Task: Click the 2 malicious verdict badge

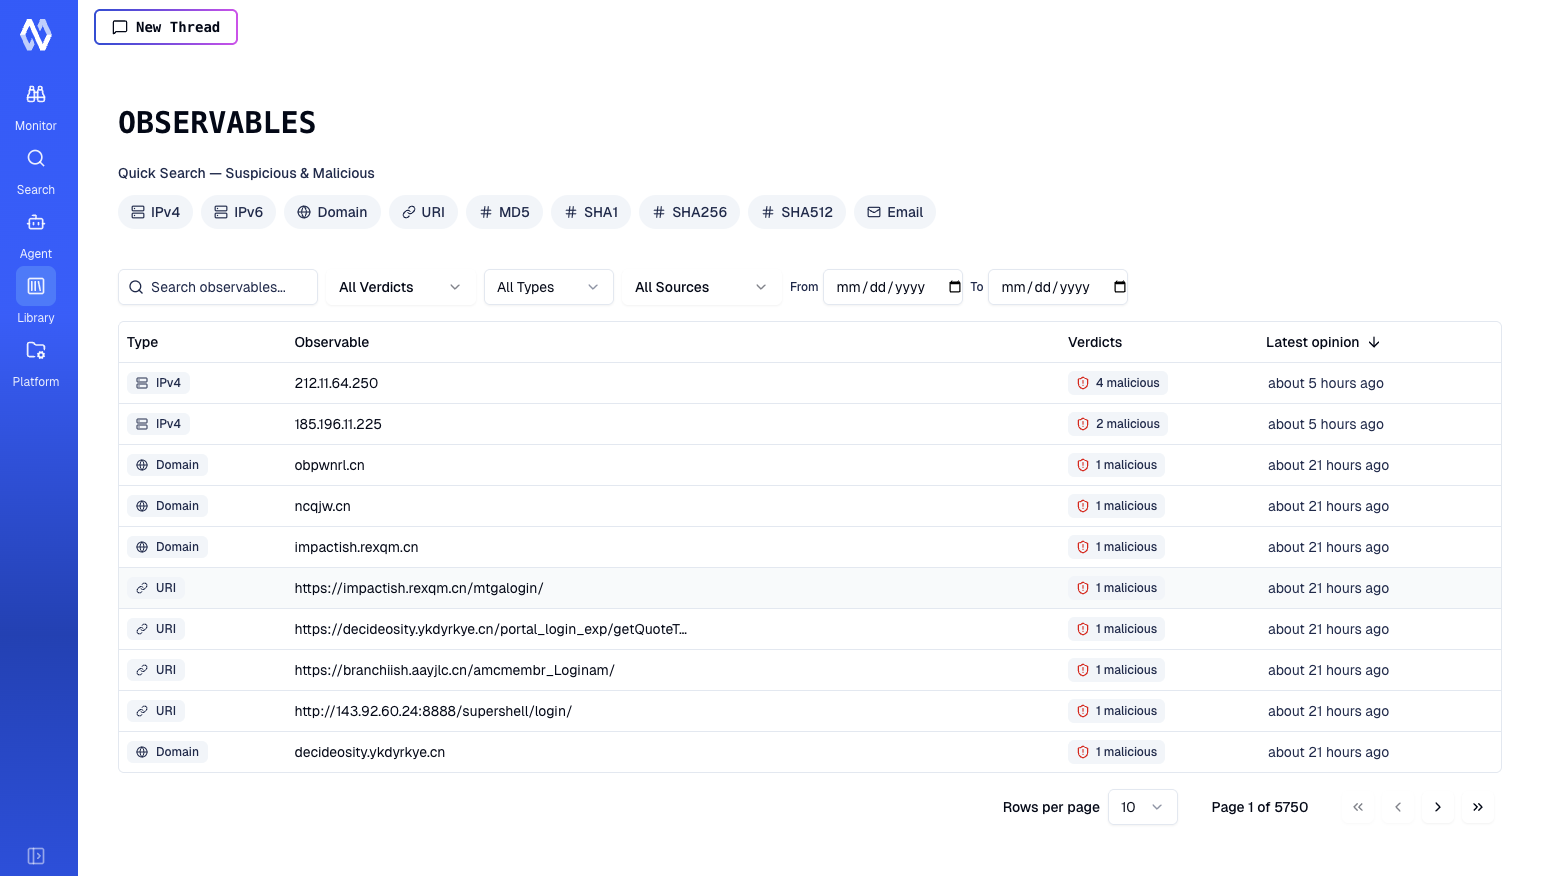Action: click(1118, 424)
